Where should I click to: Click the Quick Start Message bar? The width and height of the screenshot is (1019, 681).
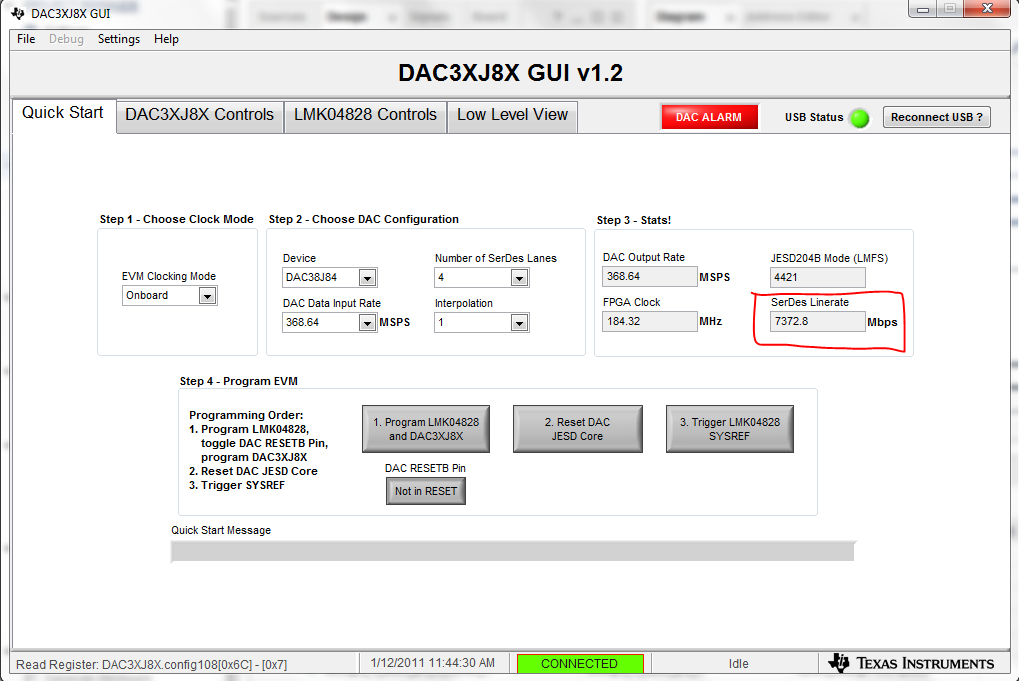click(513, 551)
